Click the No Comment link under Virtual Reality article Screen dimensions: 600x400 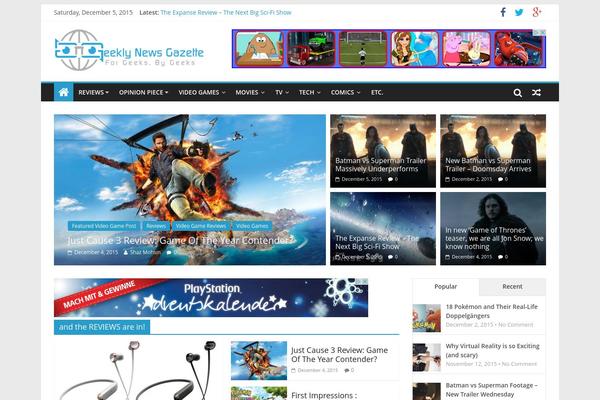pos(519,364)
